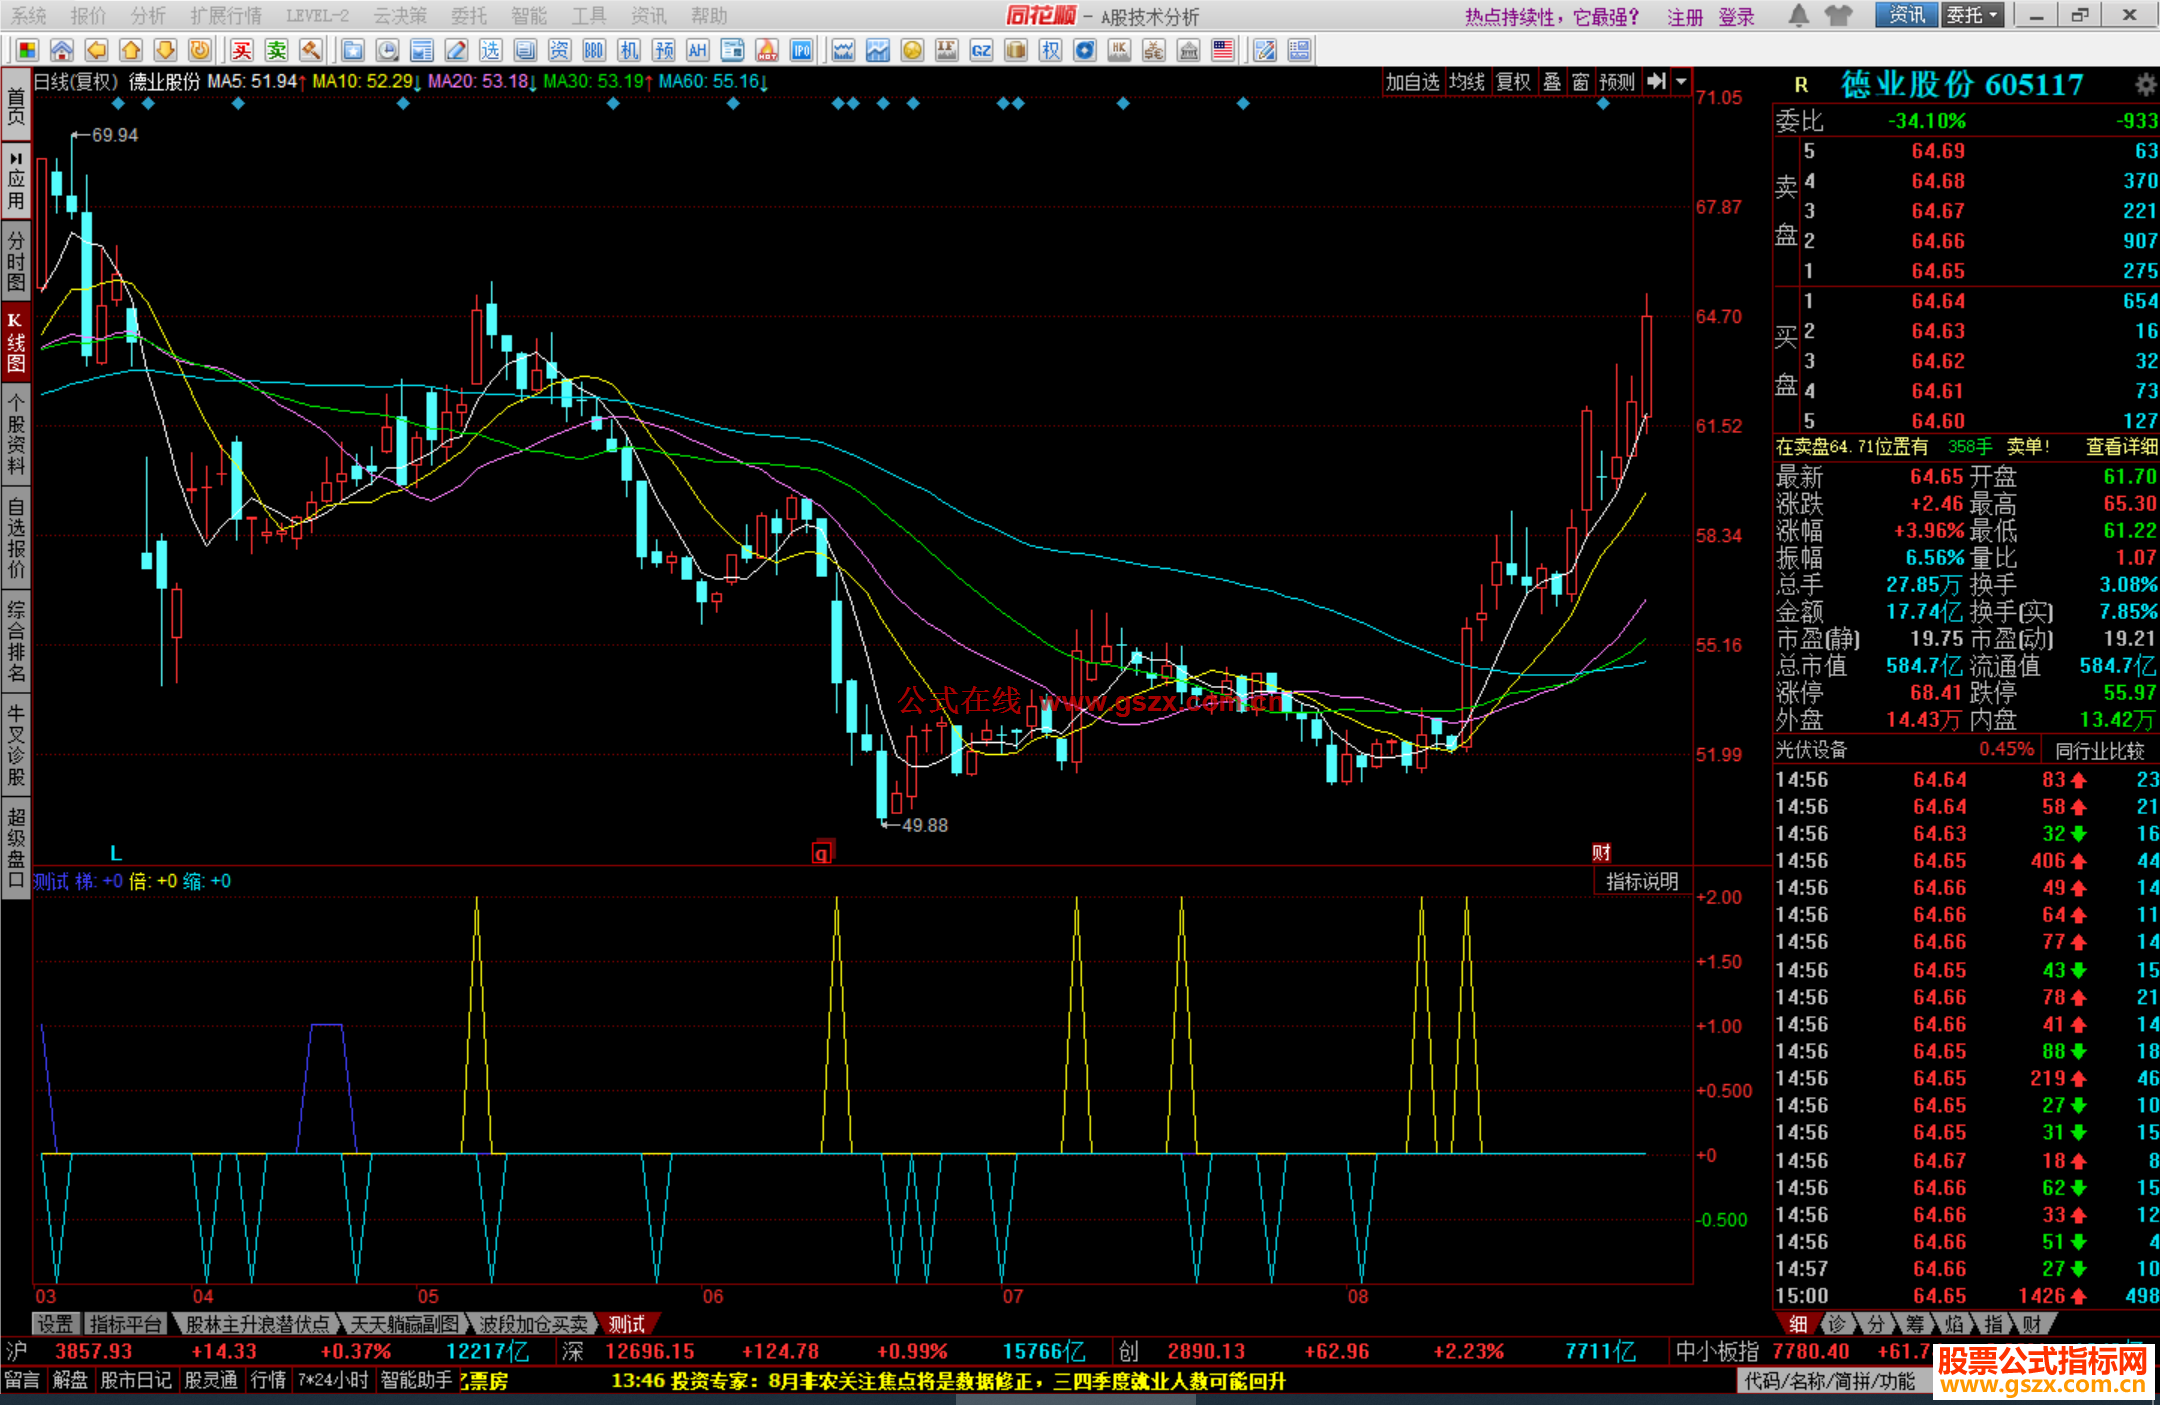The width and height of the screenshot is (2160, 1405).
Task: Open the 扩展行情 menu
Action: click(x=226, y=15)
